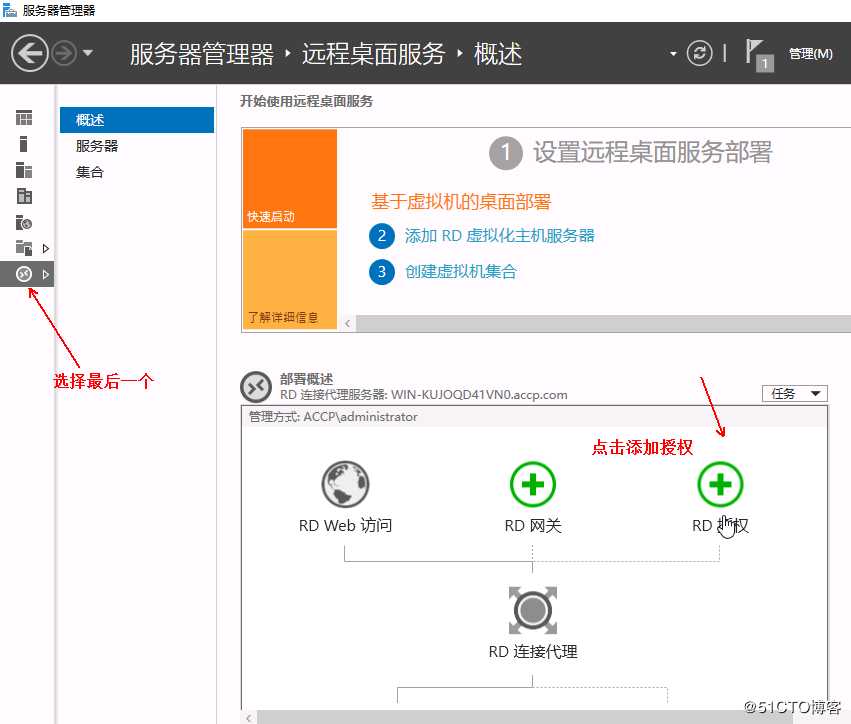Open the 任务 dropdown
This screenshot has width=851, height=724.
point(795,393)
